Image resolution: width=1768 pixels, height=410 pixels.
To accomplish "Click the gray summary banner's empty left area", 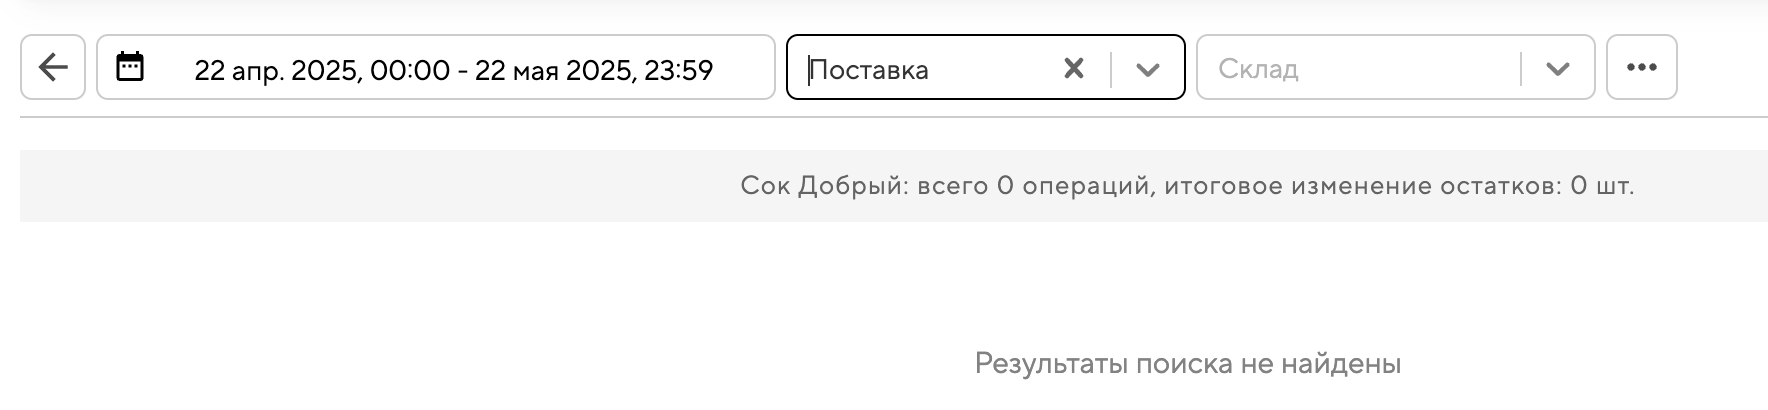I will pos(300,186).
